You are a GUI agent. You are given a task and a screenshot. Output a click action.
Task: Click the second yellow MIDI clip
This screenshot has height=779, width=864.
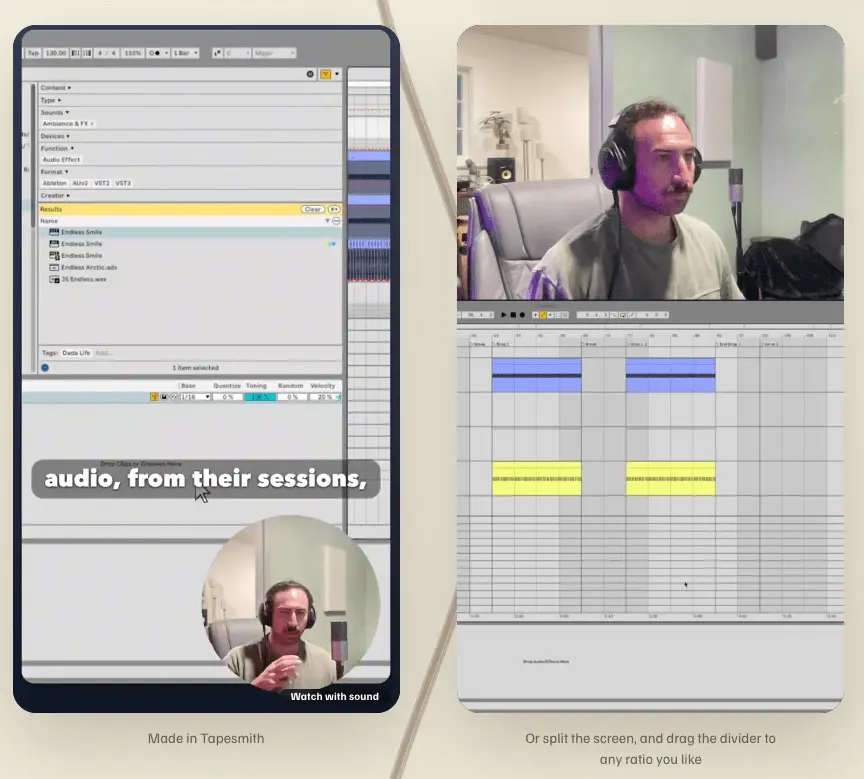click(x=671, y=479)
